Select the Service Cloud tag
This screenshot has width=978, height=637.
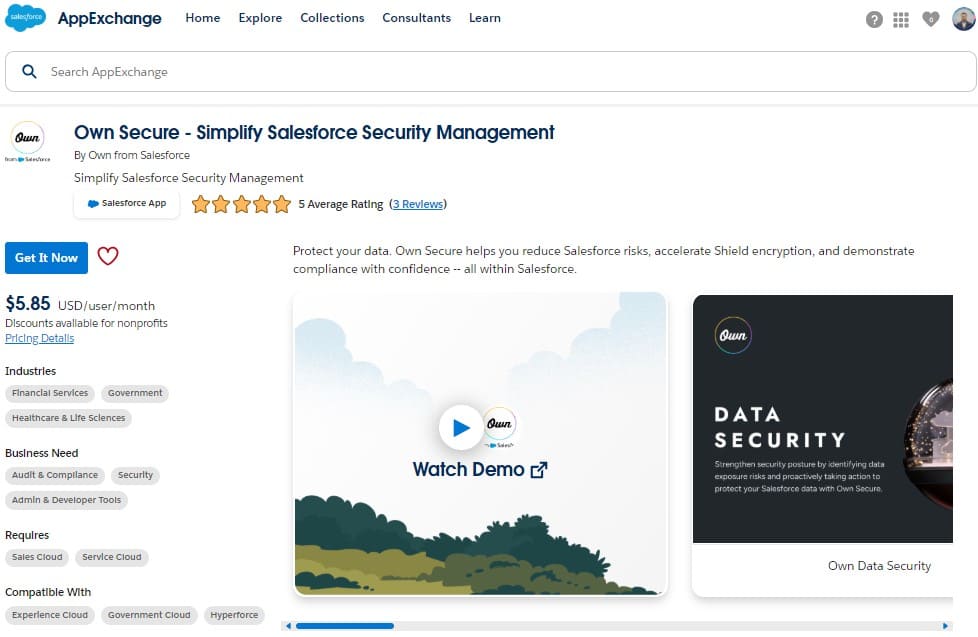tap(112, 557)
